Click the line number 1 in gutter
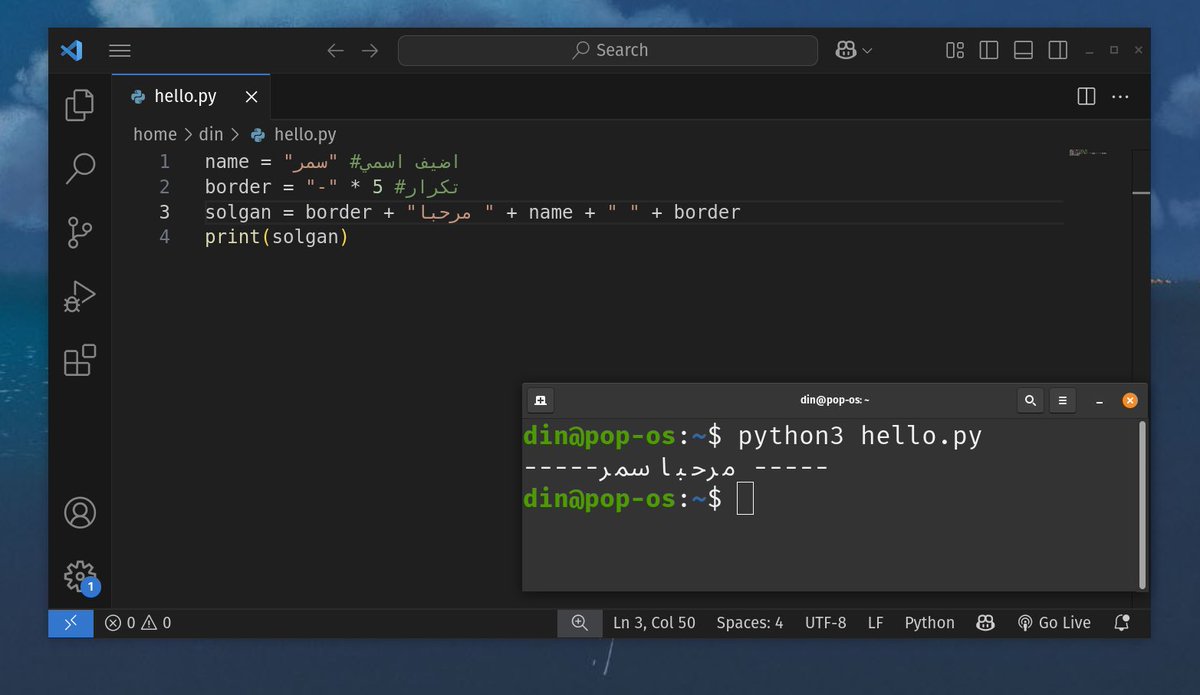This screenshot has width=1200, height=695. pos(164,162)
